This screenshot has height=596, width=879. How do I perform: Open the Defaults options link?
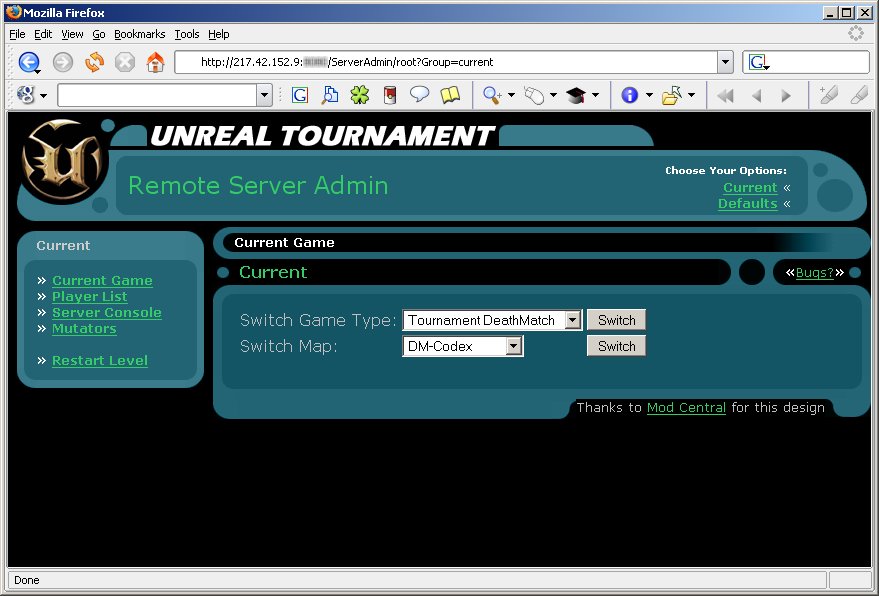pyautogui.click(x=747, y=204)
